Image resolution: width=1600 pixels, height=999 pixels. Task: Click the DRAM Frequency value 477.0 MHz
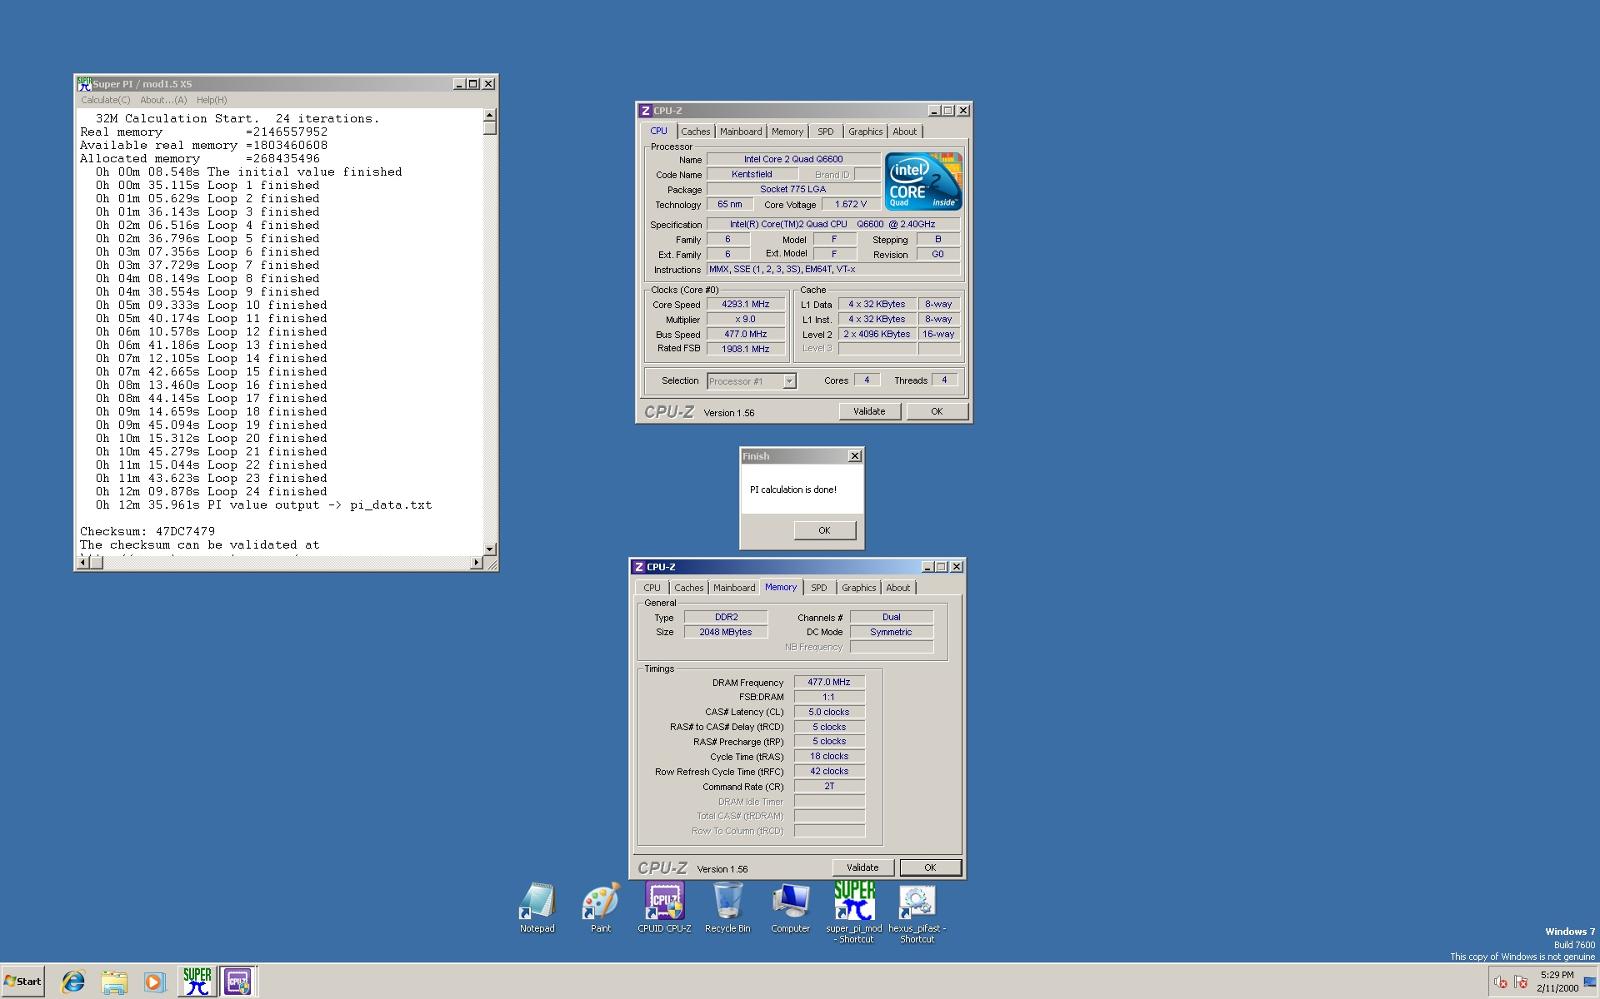[829, 682]
